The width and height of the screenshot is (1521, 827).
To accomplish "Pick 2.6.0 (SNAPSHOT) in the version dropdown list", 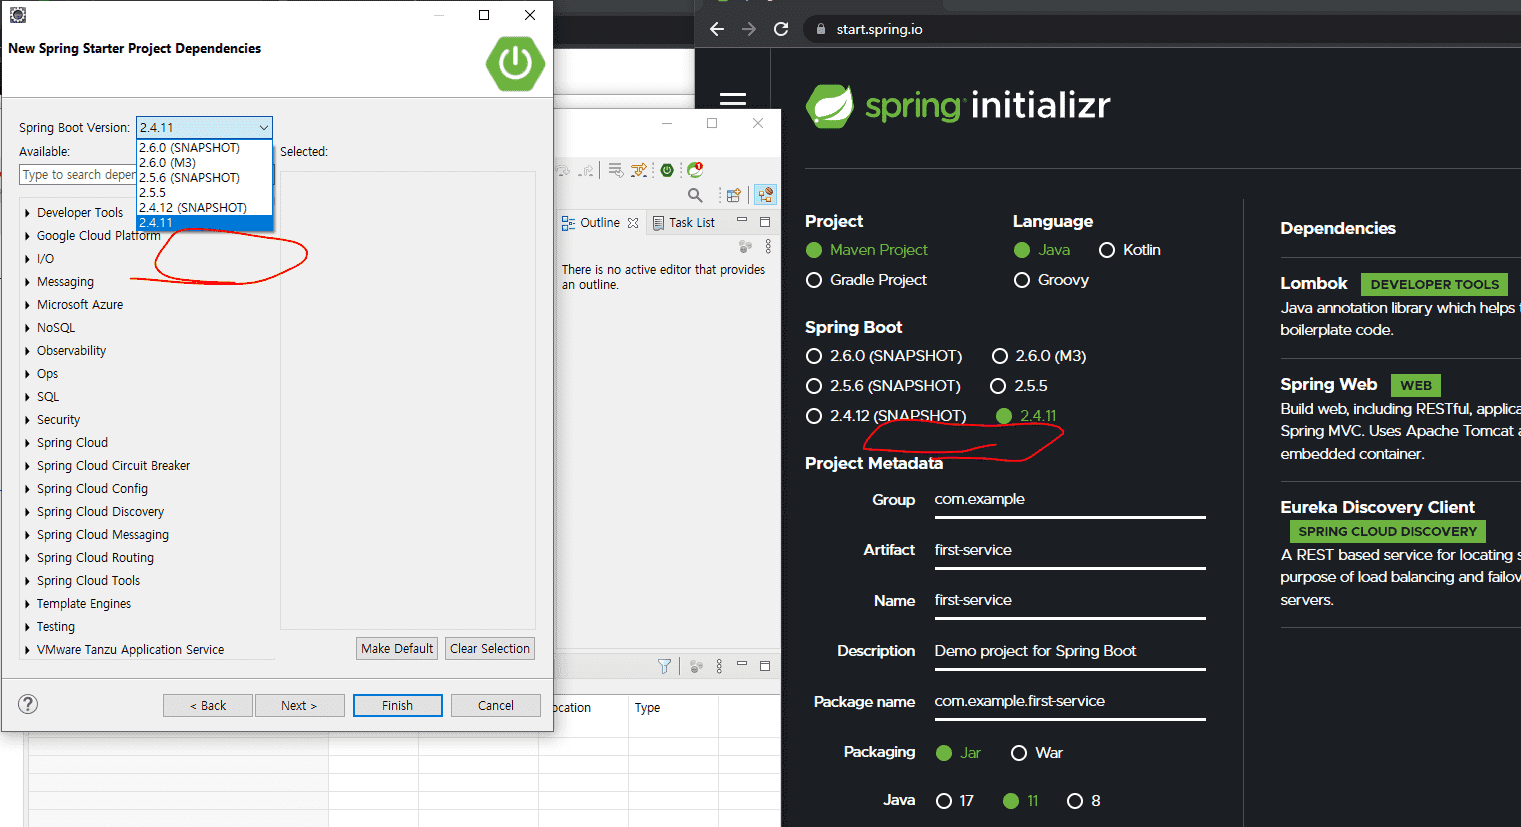I will tap(204, 148).
